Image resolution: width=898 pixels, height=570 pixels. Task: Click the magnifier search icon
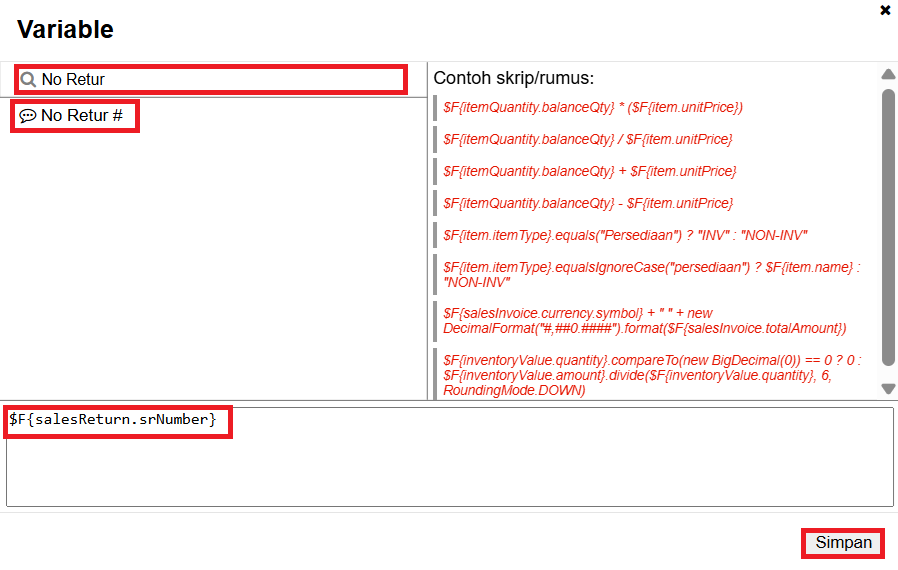[x=29, y=79]
